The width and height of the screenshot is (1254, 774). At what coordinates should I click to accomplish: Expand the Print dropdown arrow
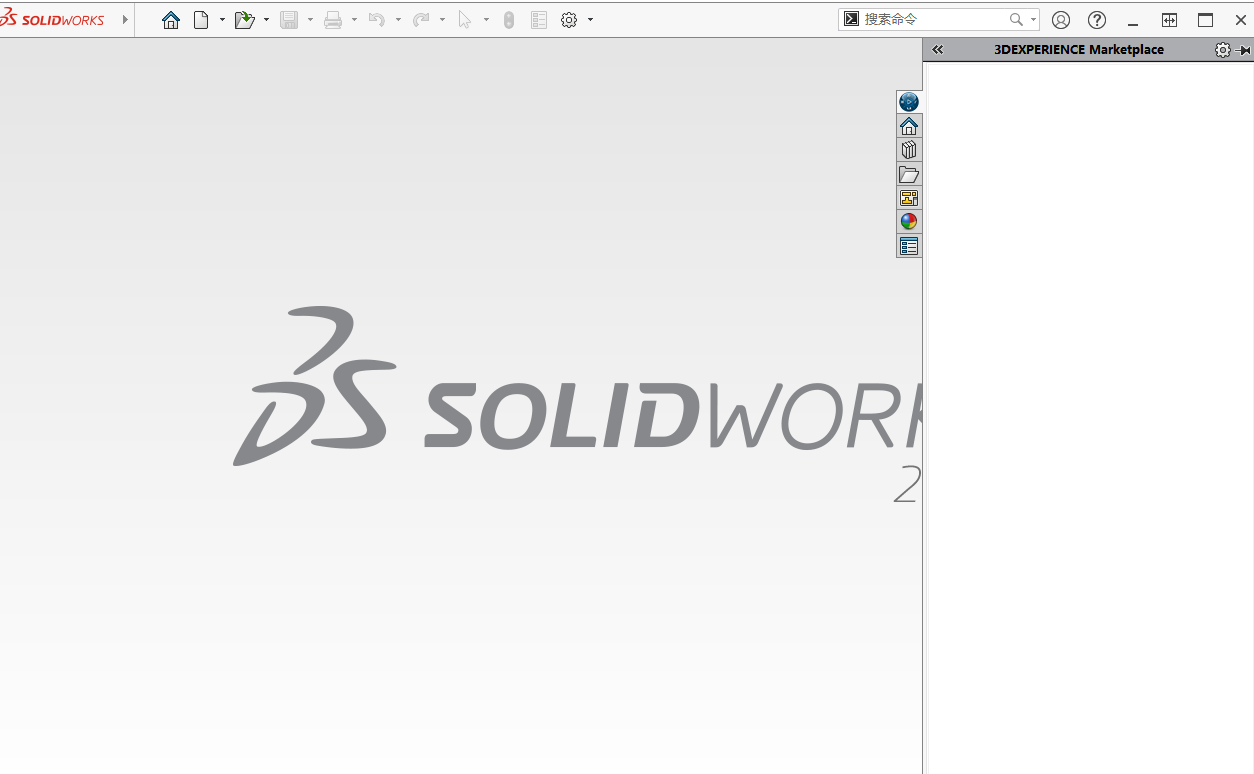coord(354,20)
